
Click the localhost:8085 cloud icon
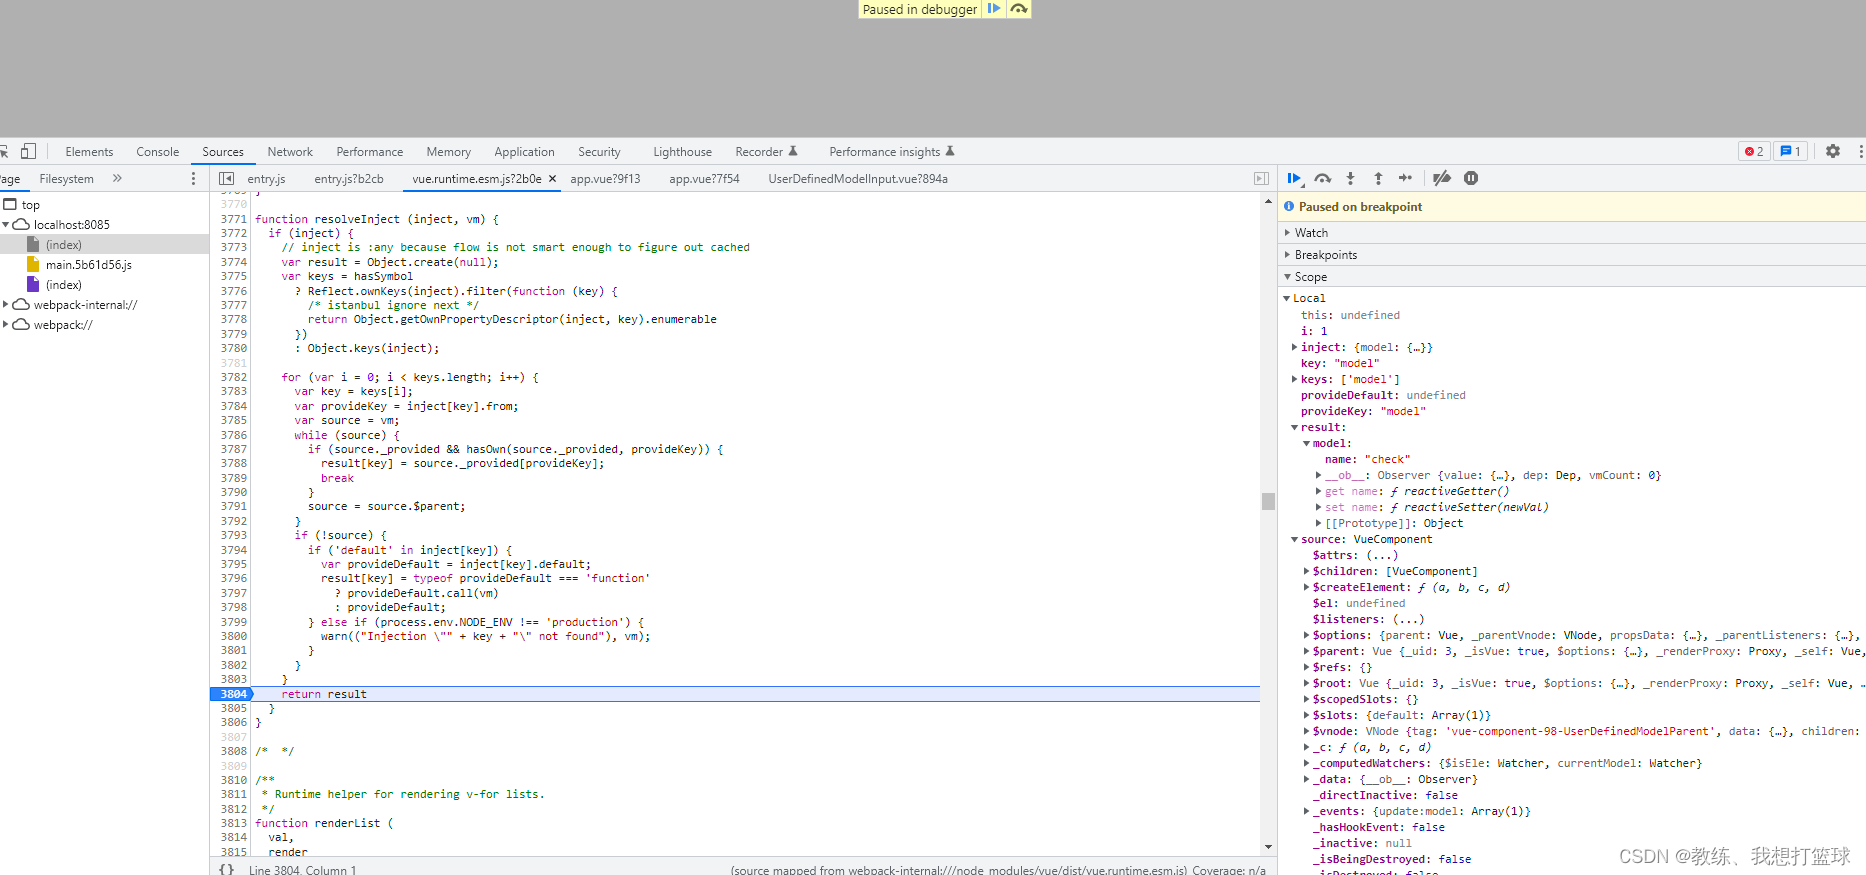tap(21, 225)
